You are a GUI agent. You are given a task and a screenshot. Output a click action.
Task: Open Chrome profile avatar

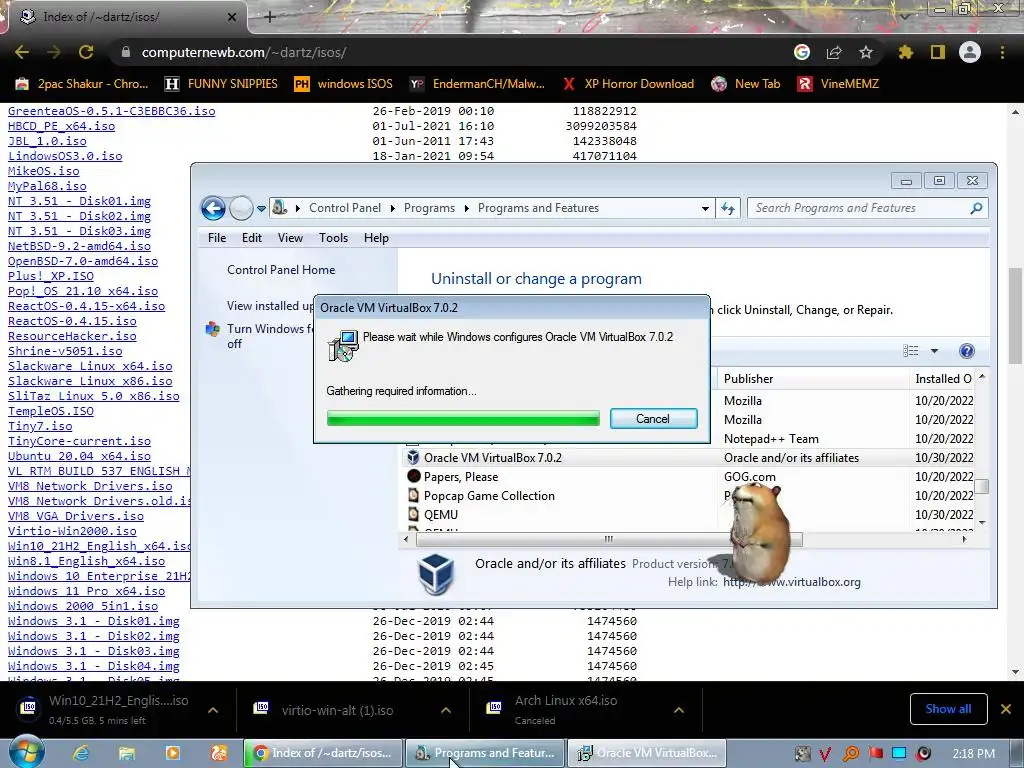tap(970, 52)
